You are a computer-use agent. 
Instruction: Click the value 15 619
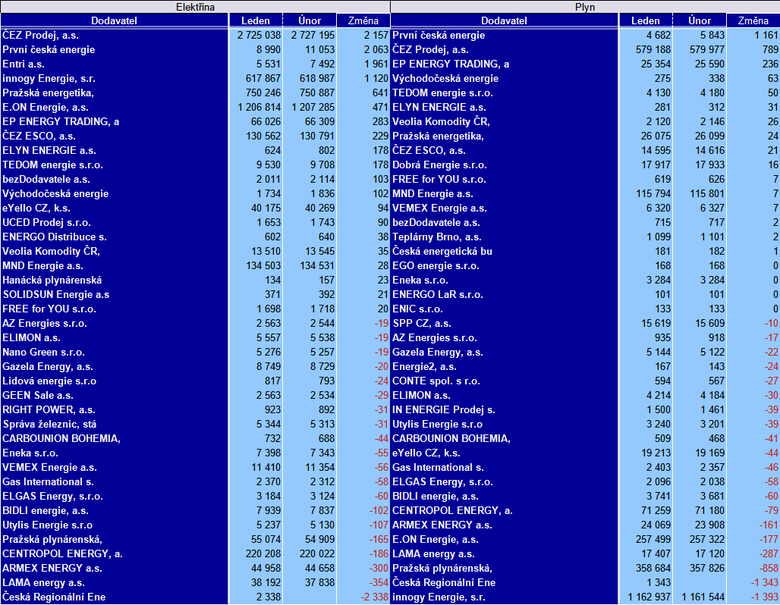(x=656, y=324)
